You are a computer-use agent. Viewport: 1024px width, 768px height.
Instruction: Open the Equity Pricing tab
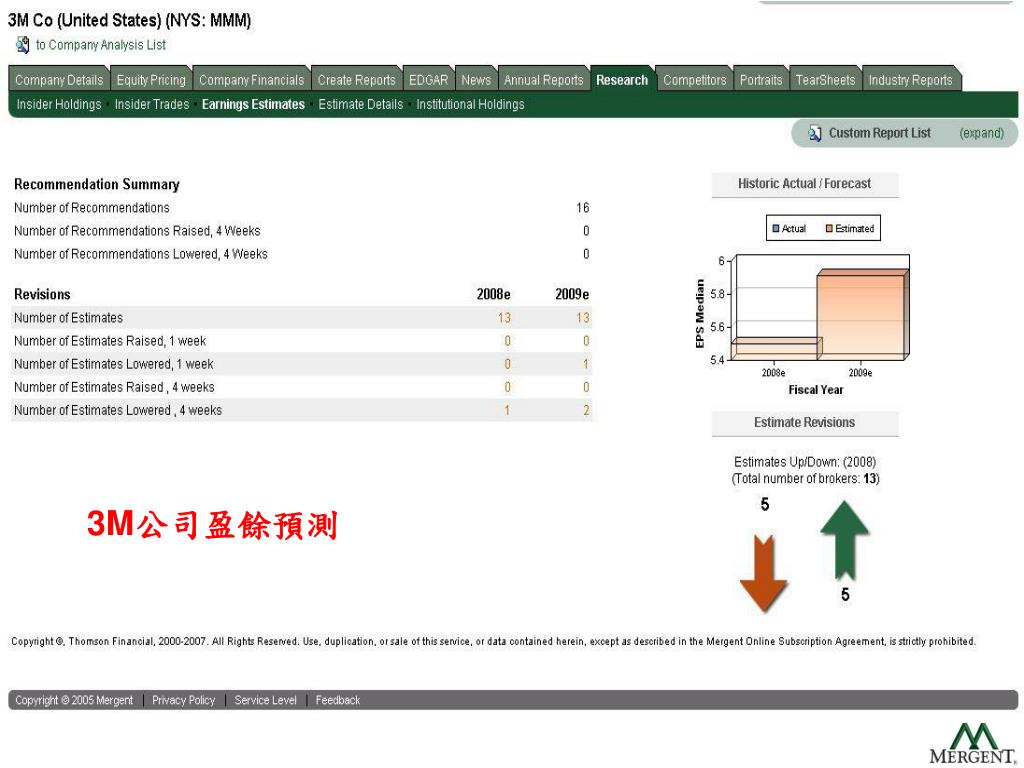tap(151, 80)
